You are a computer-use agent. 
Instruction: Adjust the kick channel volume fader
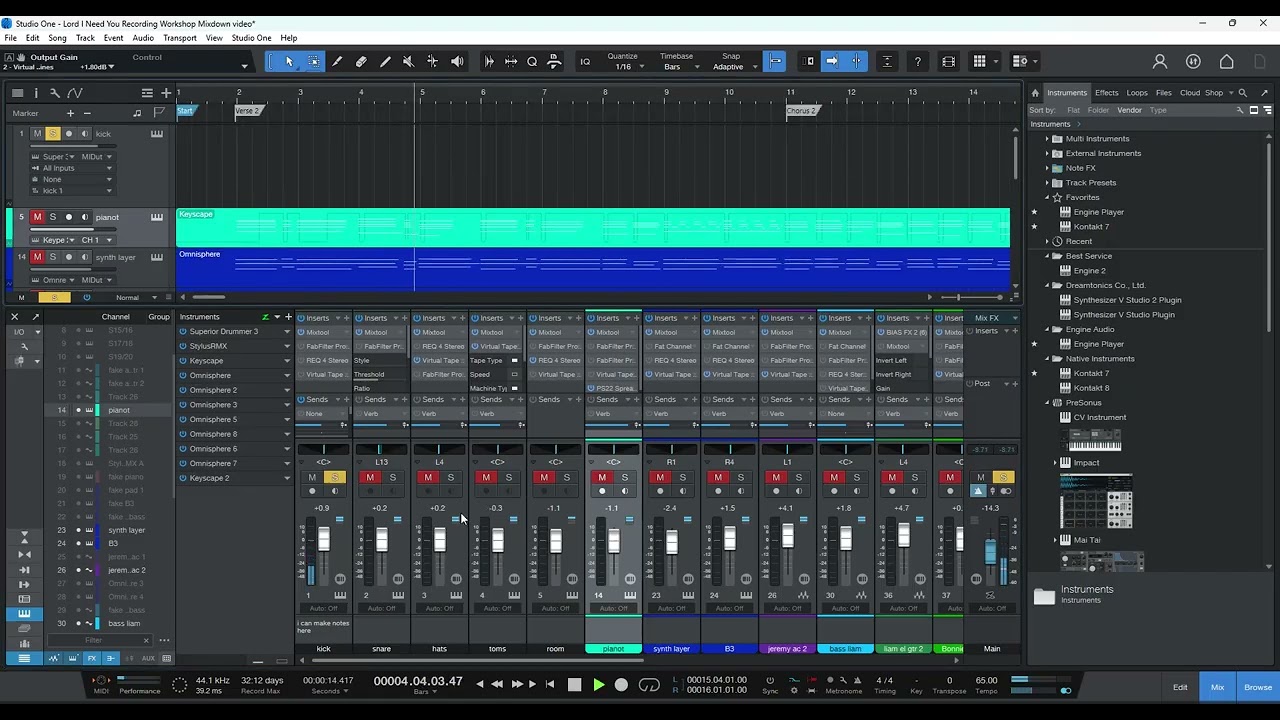(x=323, y=540)
